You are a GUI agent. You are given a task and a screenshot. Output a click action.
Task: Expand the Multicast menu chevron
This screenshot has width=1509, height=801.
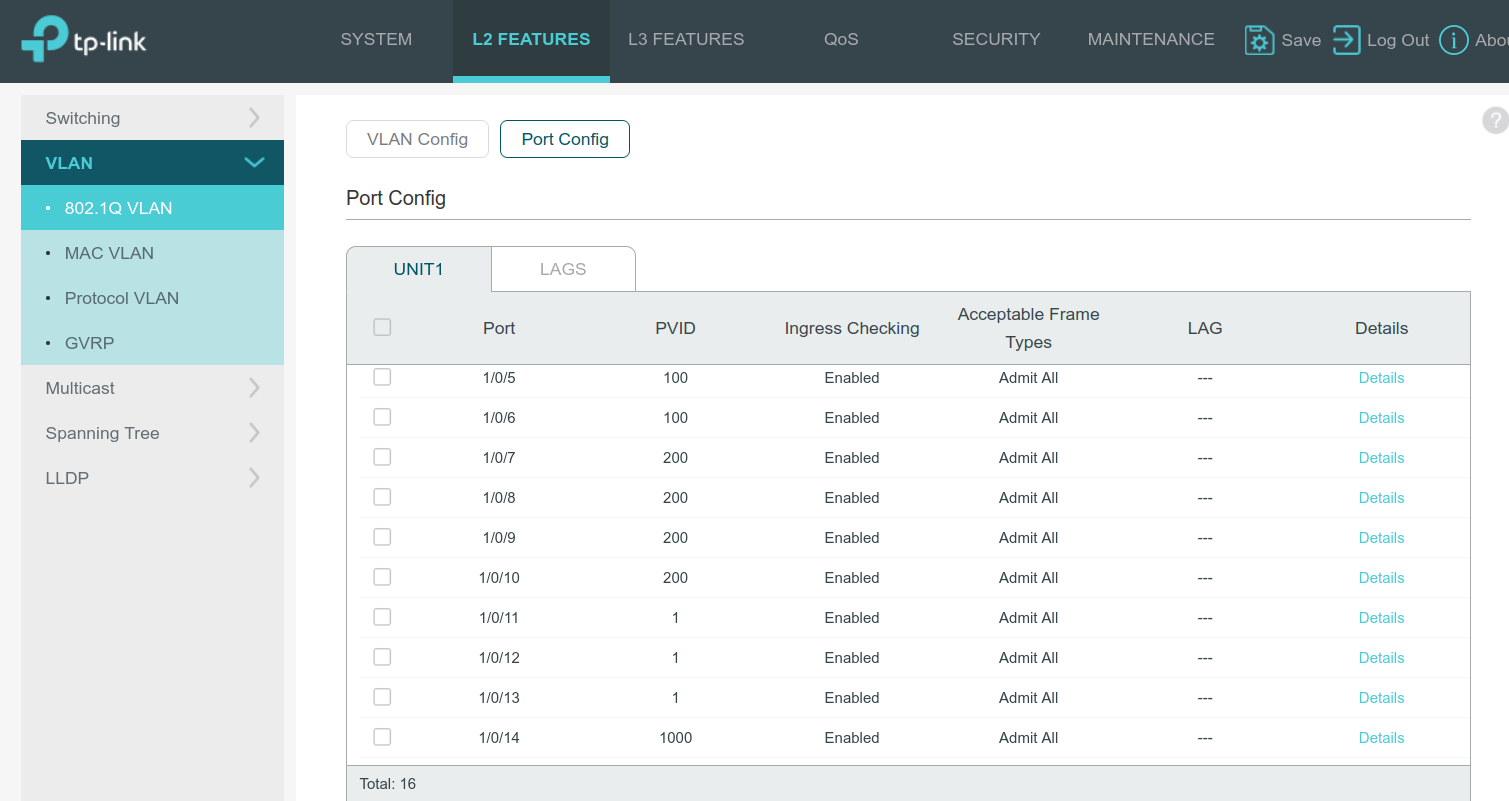254,388
